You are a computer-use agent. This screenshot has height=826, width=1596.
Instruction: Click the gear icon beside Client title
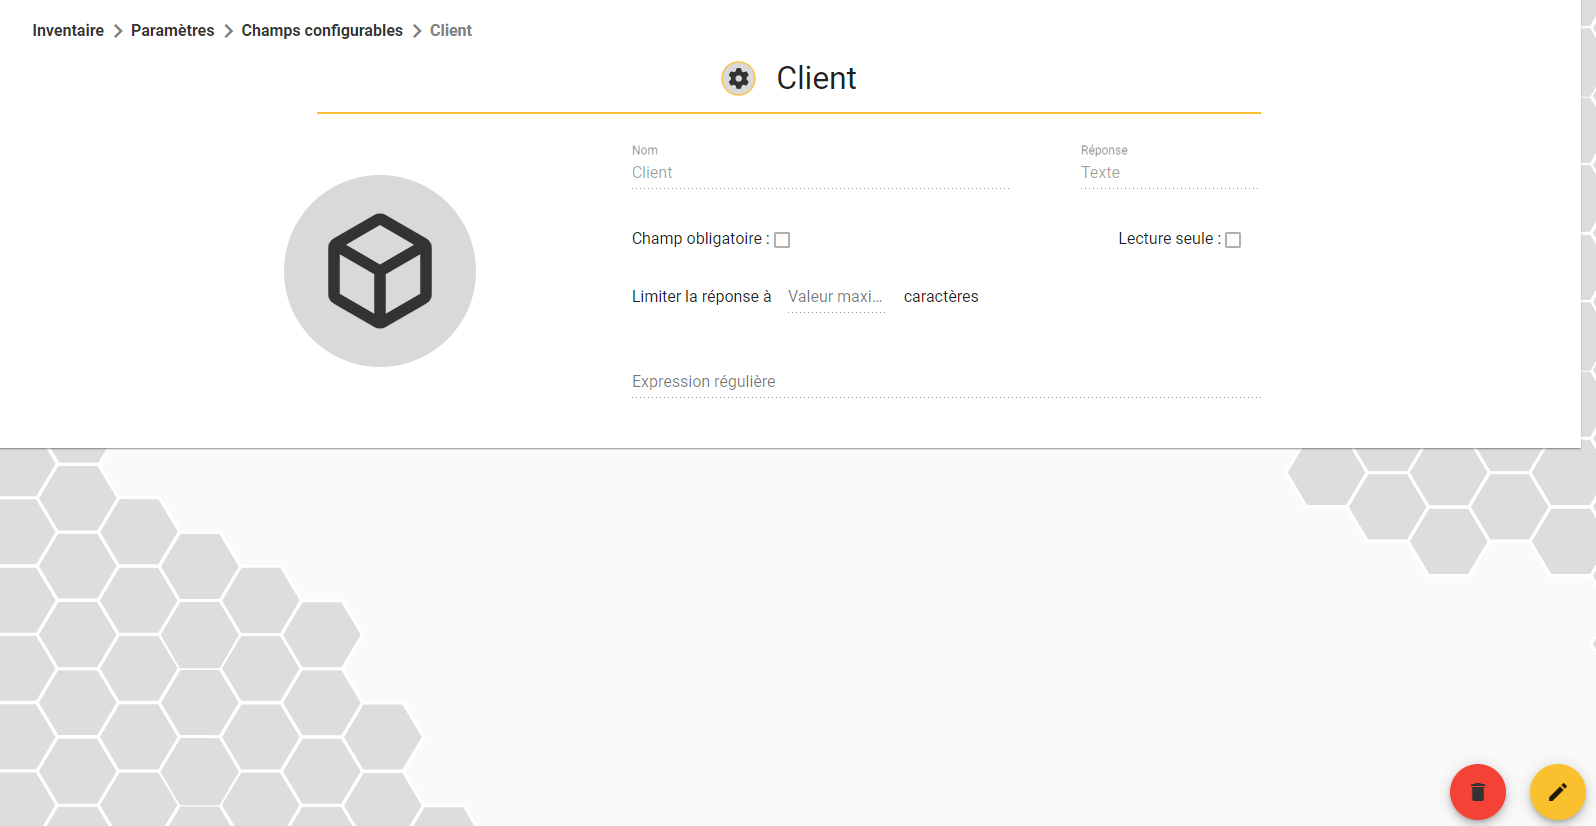tap(738, 78)
